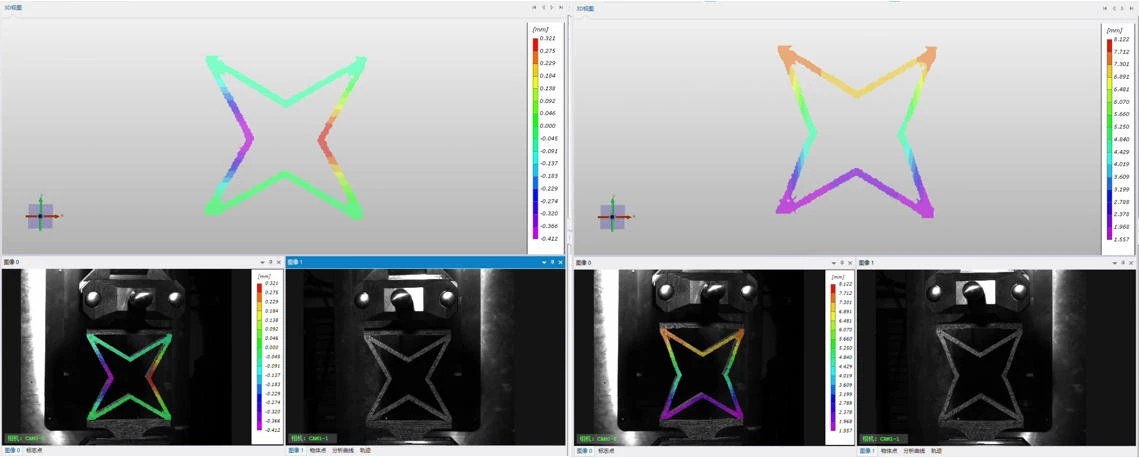
Task: Toggle pin on the blue-highlighted 图像 1 panel
Action: pyautogui.click(x=552, y=263)
